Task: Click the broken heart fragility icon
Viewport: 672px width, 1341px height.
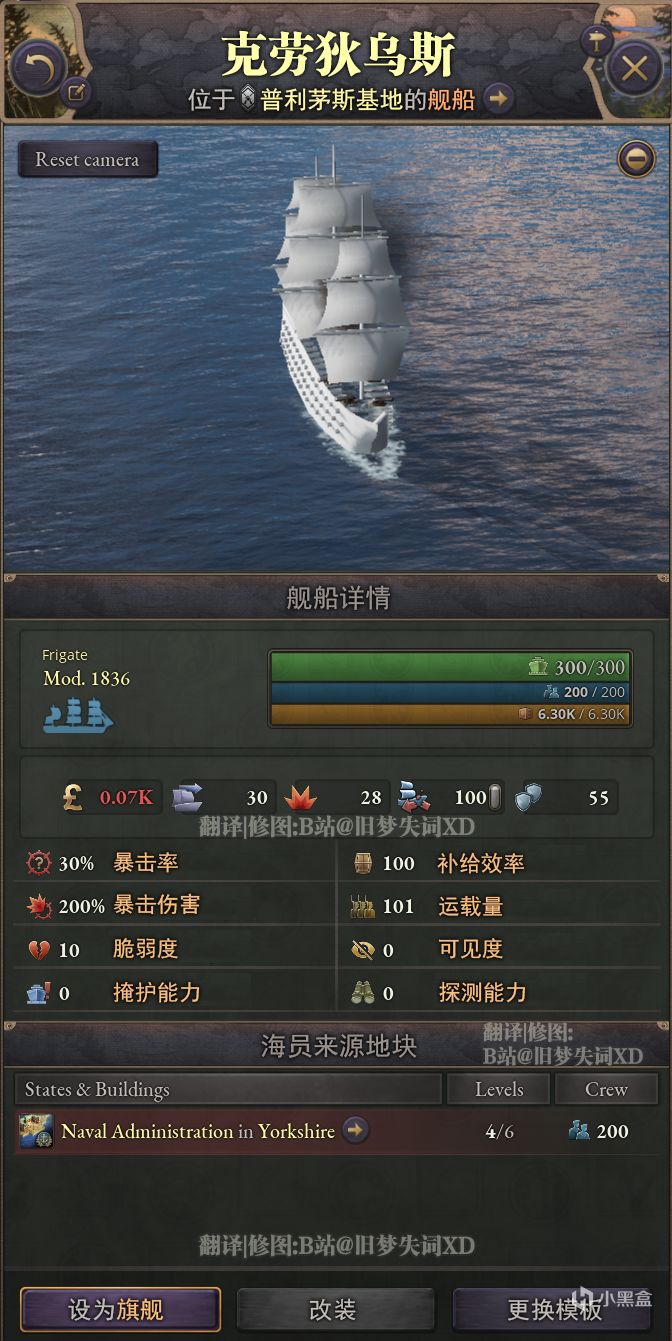Action: (x=38, y=949)
